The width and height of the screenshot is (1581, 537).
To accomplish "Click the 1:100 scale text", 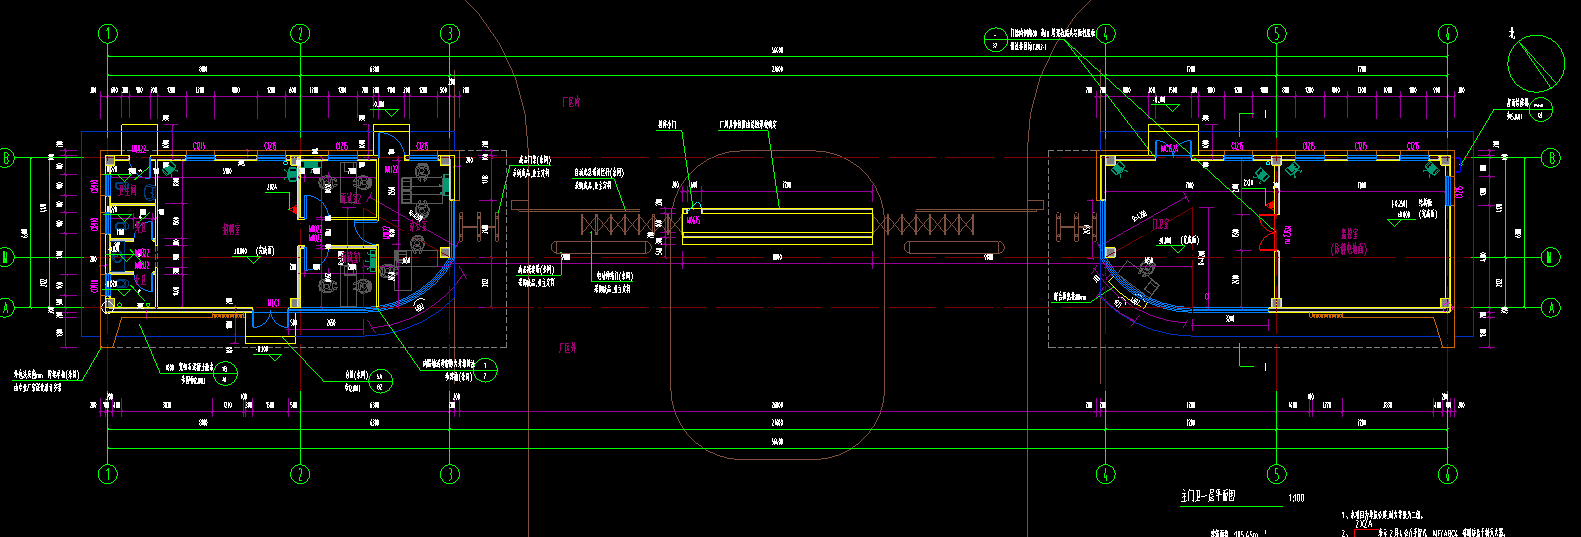I will point(1296,498).
